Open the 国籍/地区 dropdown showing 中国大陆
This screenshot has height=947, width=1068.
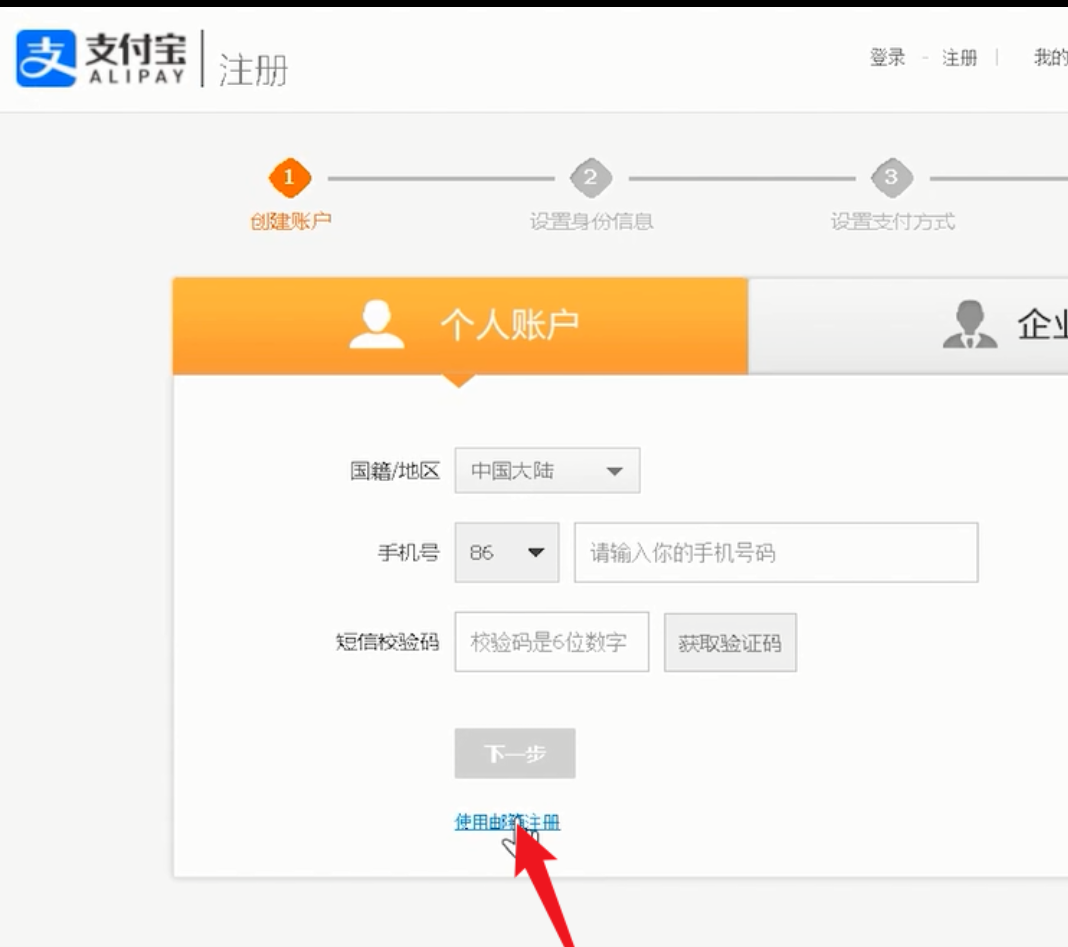(x=547, y=470)
